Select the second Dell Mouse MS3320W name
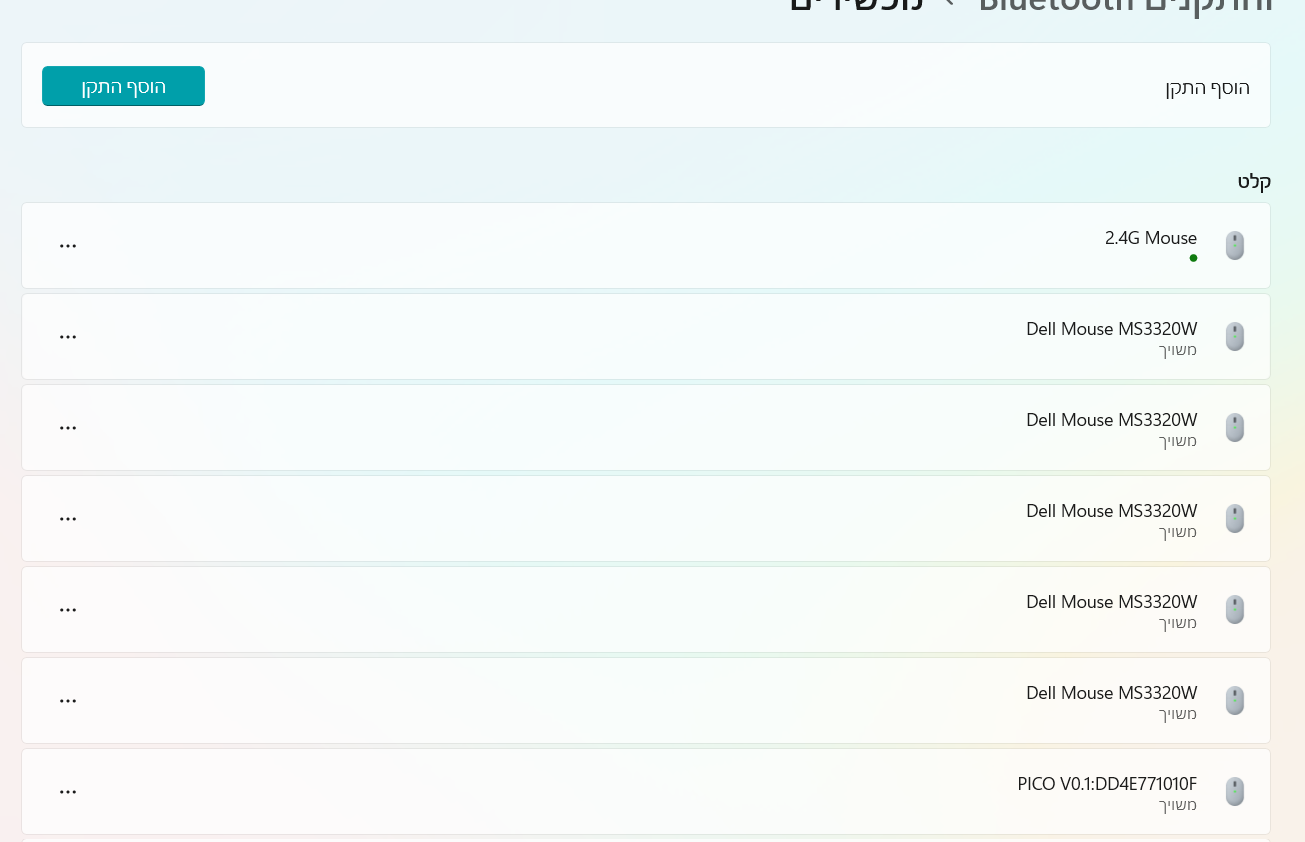Image resolution: width=1305 pixels, height=842 pixels. [x=1112, y=420]
